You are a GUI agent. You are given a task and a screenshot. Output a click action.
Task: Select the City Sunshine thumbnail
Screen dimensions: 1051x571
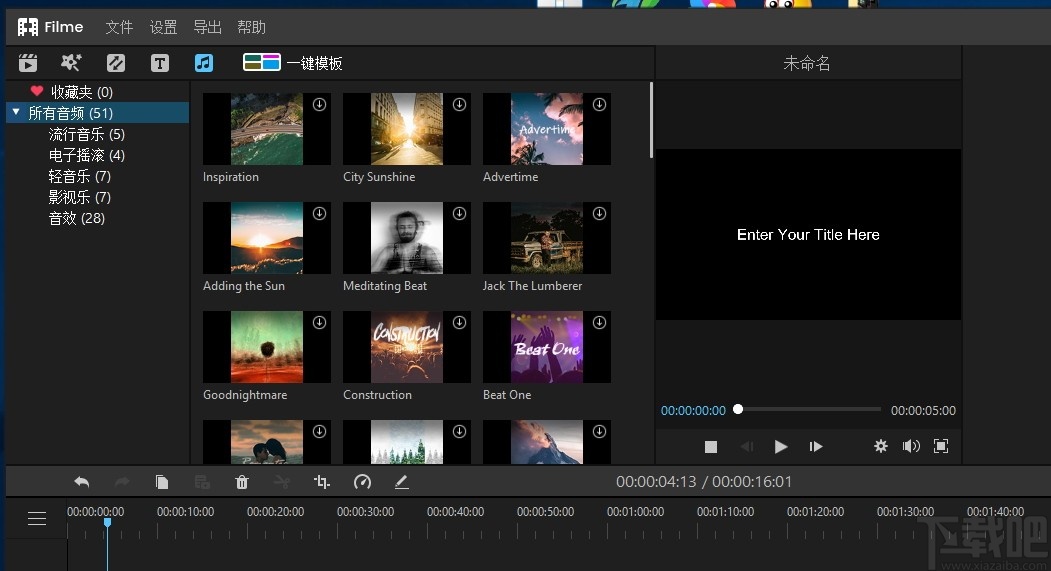tap(407, 129)
